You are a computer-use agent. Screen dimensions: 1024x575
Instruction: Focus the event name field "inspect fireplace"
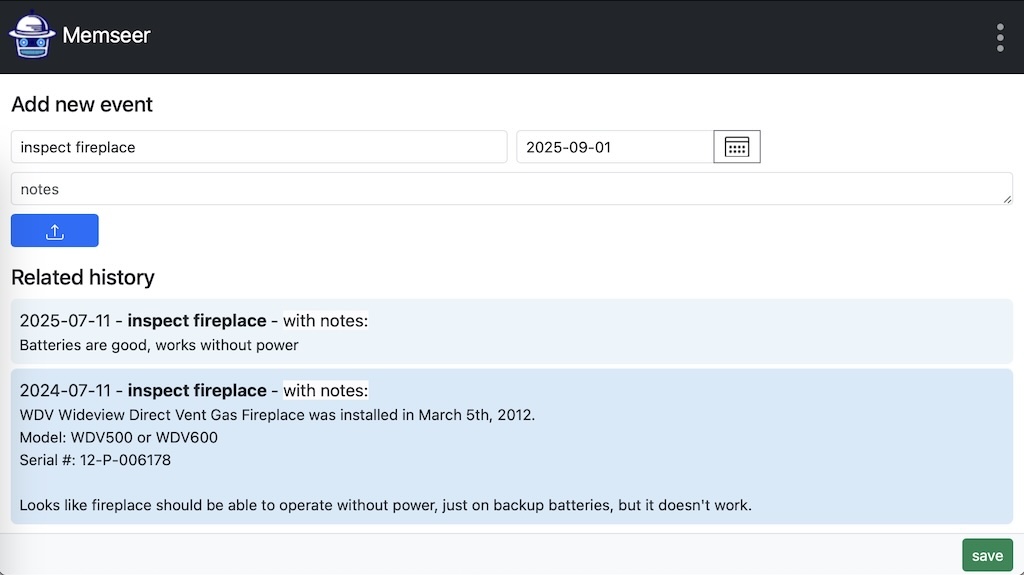[259, 147]
